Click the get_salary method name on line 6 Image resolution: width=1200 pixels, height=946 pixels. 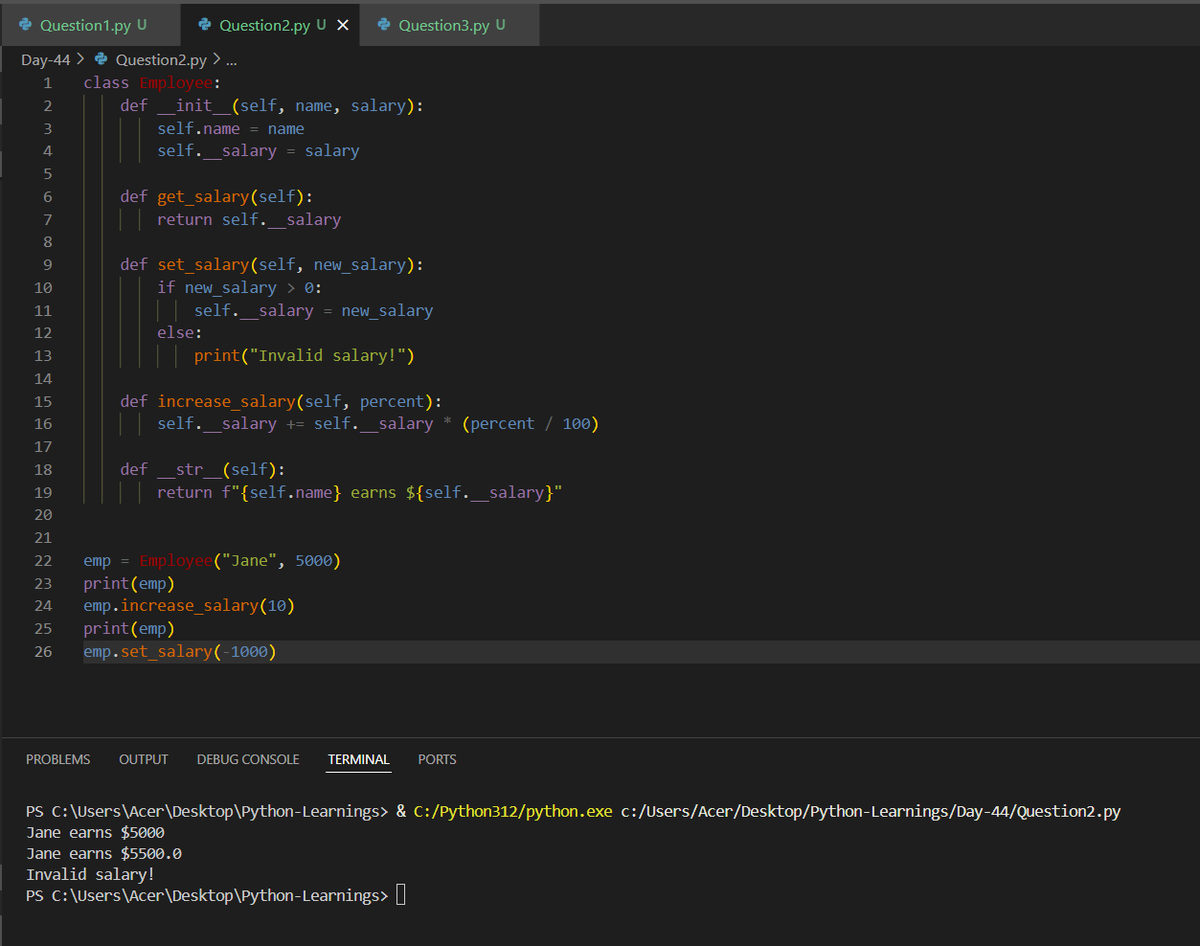(203, 196)
